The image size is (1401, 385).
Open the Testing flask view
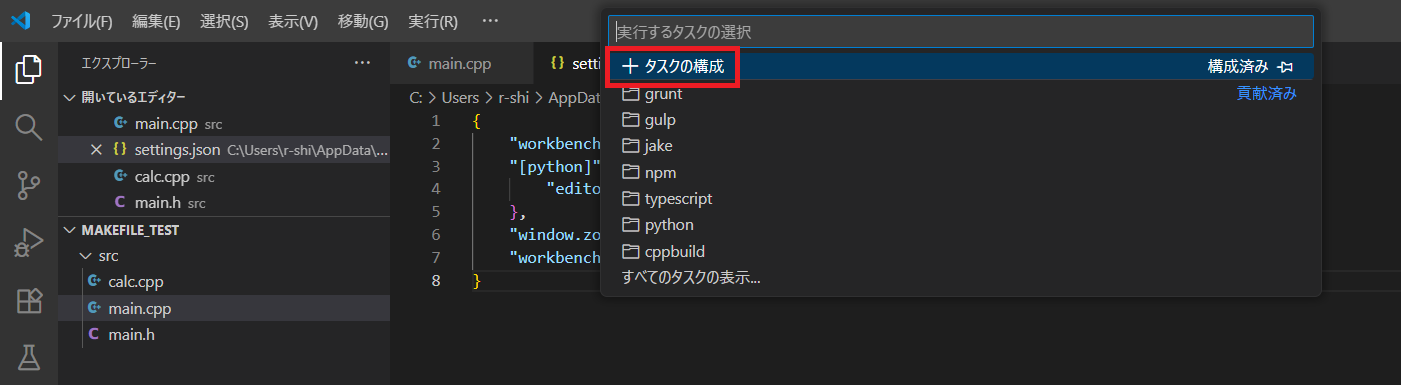(x=29, y=357)
